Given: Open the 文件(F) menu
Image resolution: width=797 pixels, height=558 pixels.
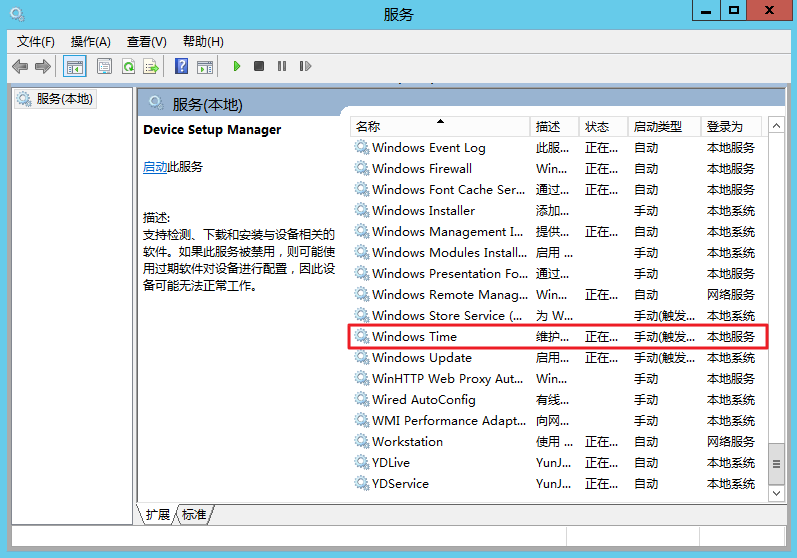Looking at the screenshot, I should tap(36, 41).
